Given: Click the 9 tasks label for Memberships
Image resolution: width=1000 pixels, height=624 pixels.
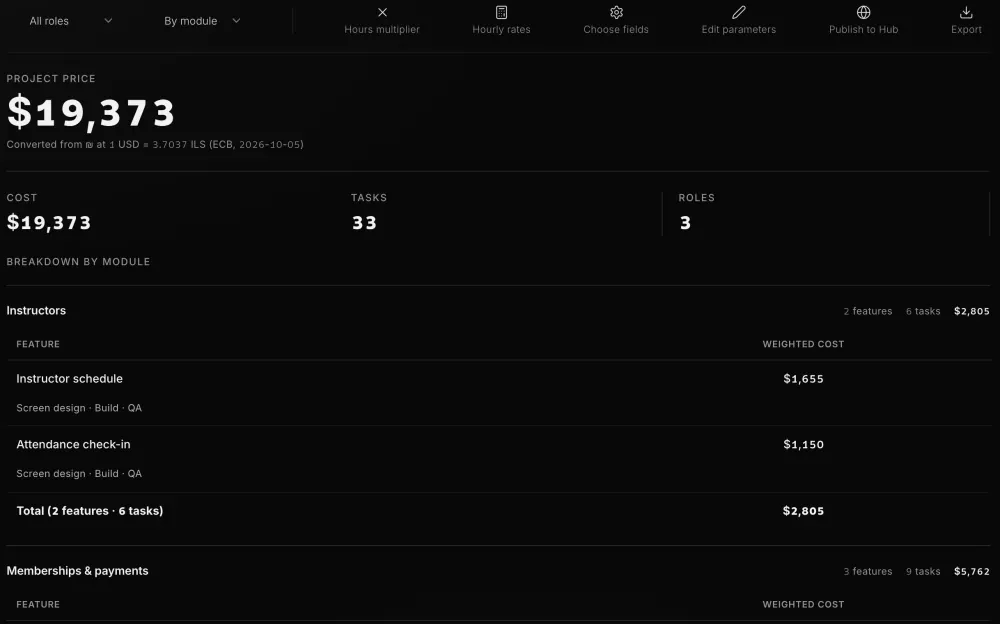Looking at the screenshot, I should pyautogui.click(x=923, y=572).
